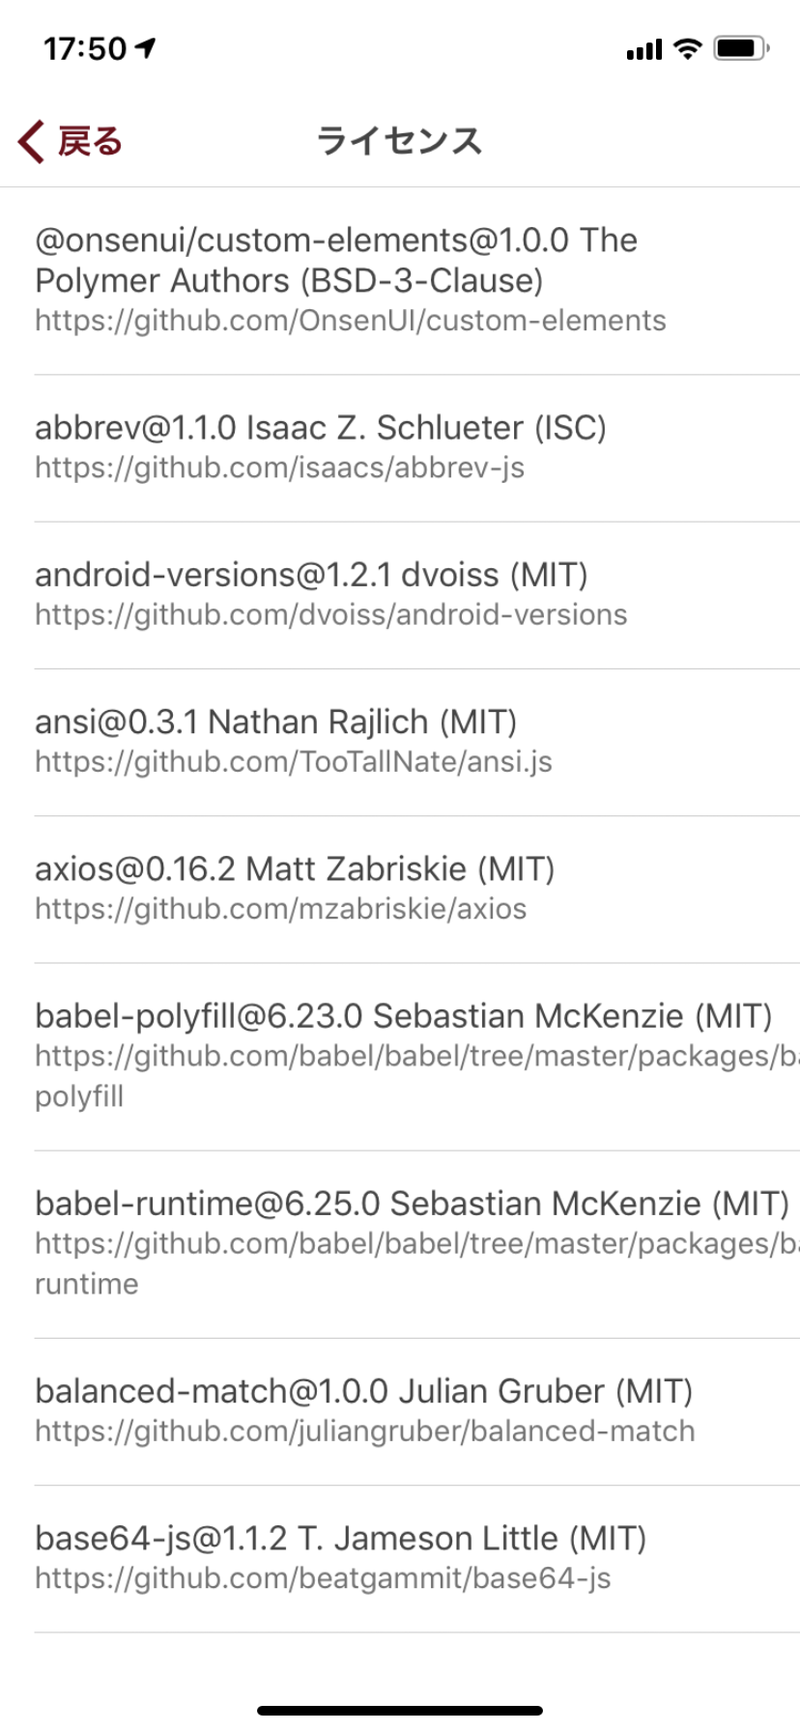Tap the back chevron arrow icon
Screen dimensions: 800x1731
[31, 141]
